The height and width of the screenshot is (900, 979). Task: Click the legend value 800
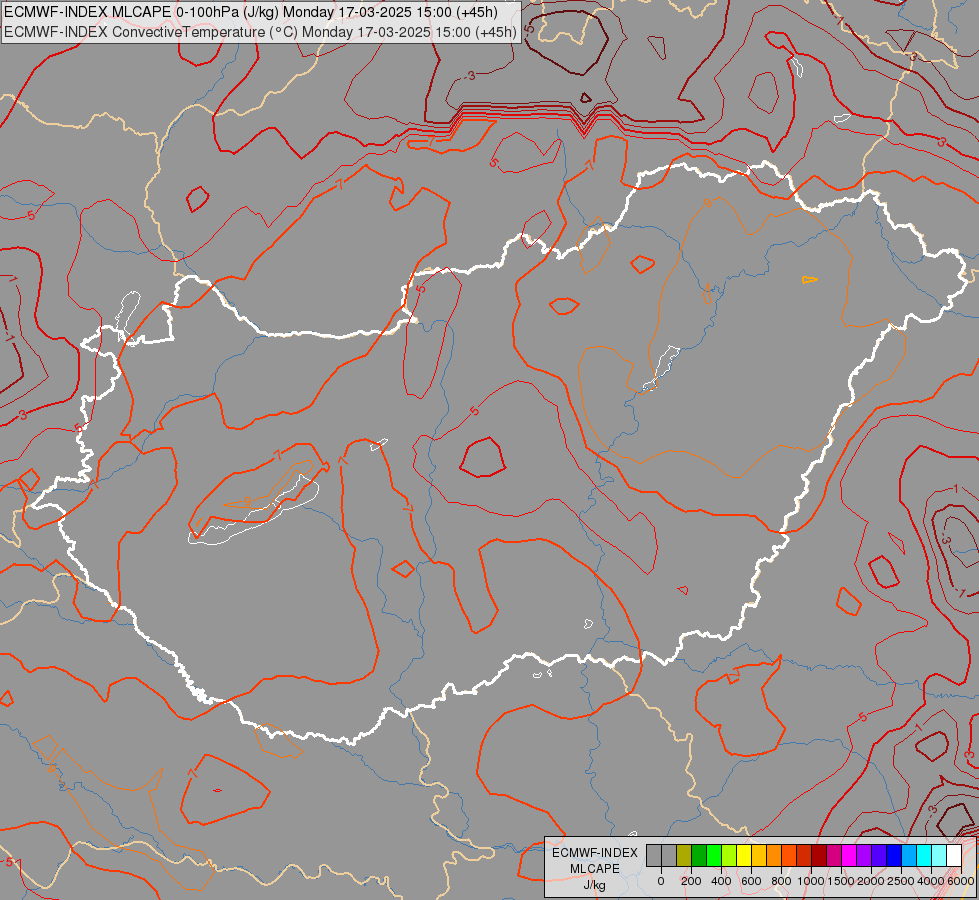(781, 881)
